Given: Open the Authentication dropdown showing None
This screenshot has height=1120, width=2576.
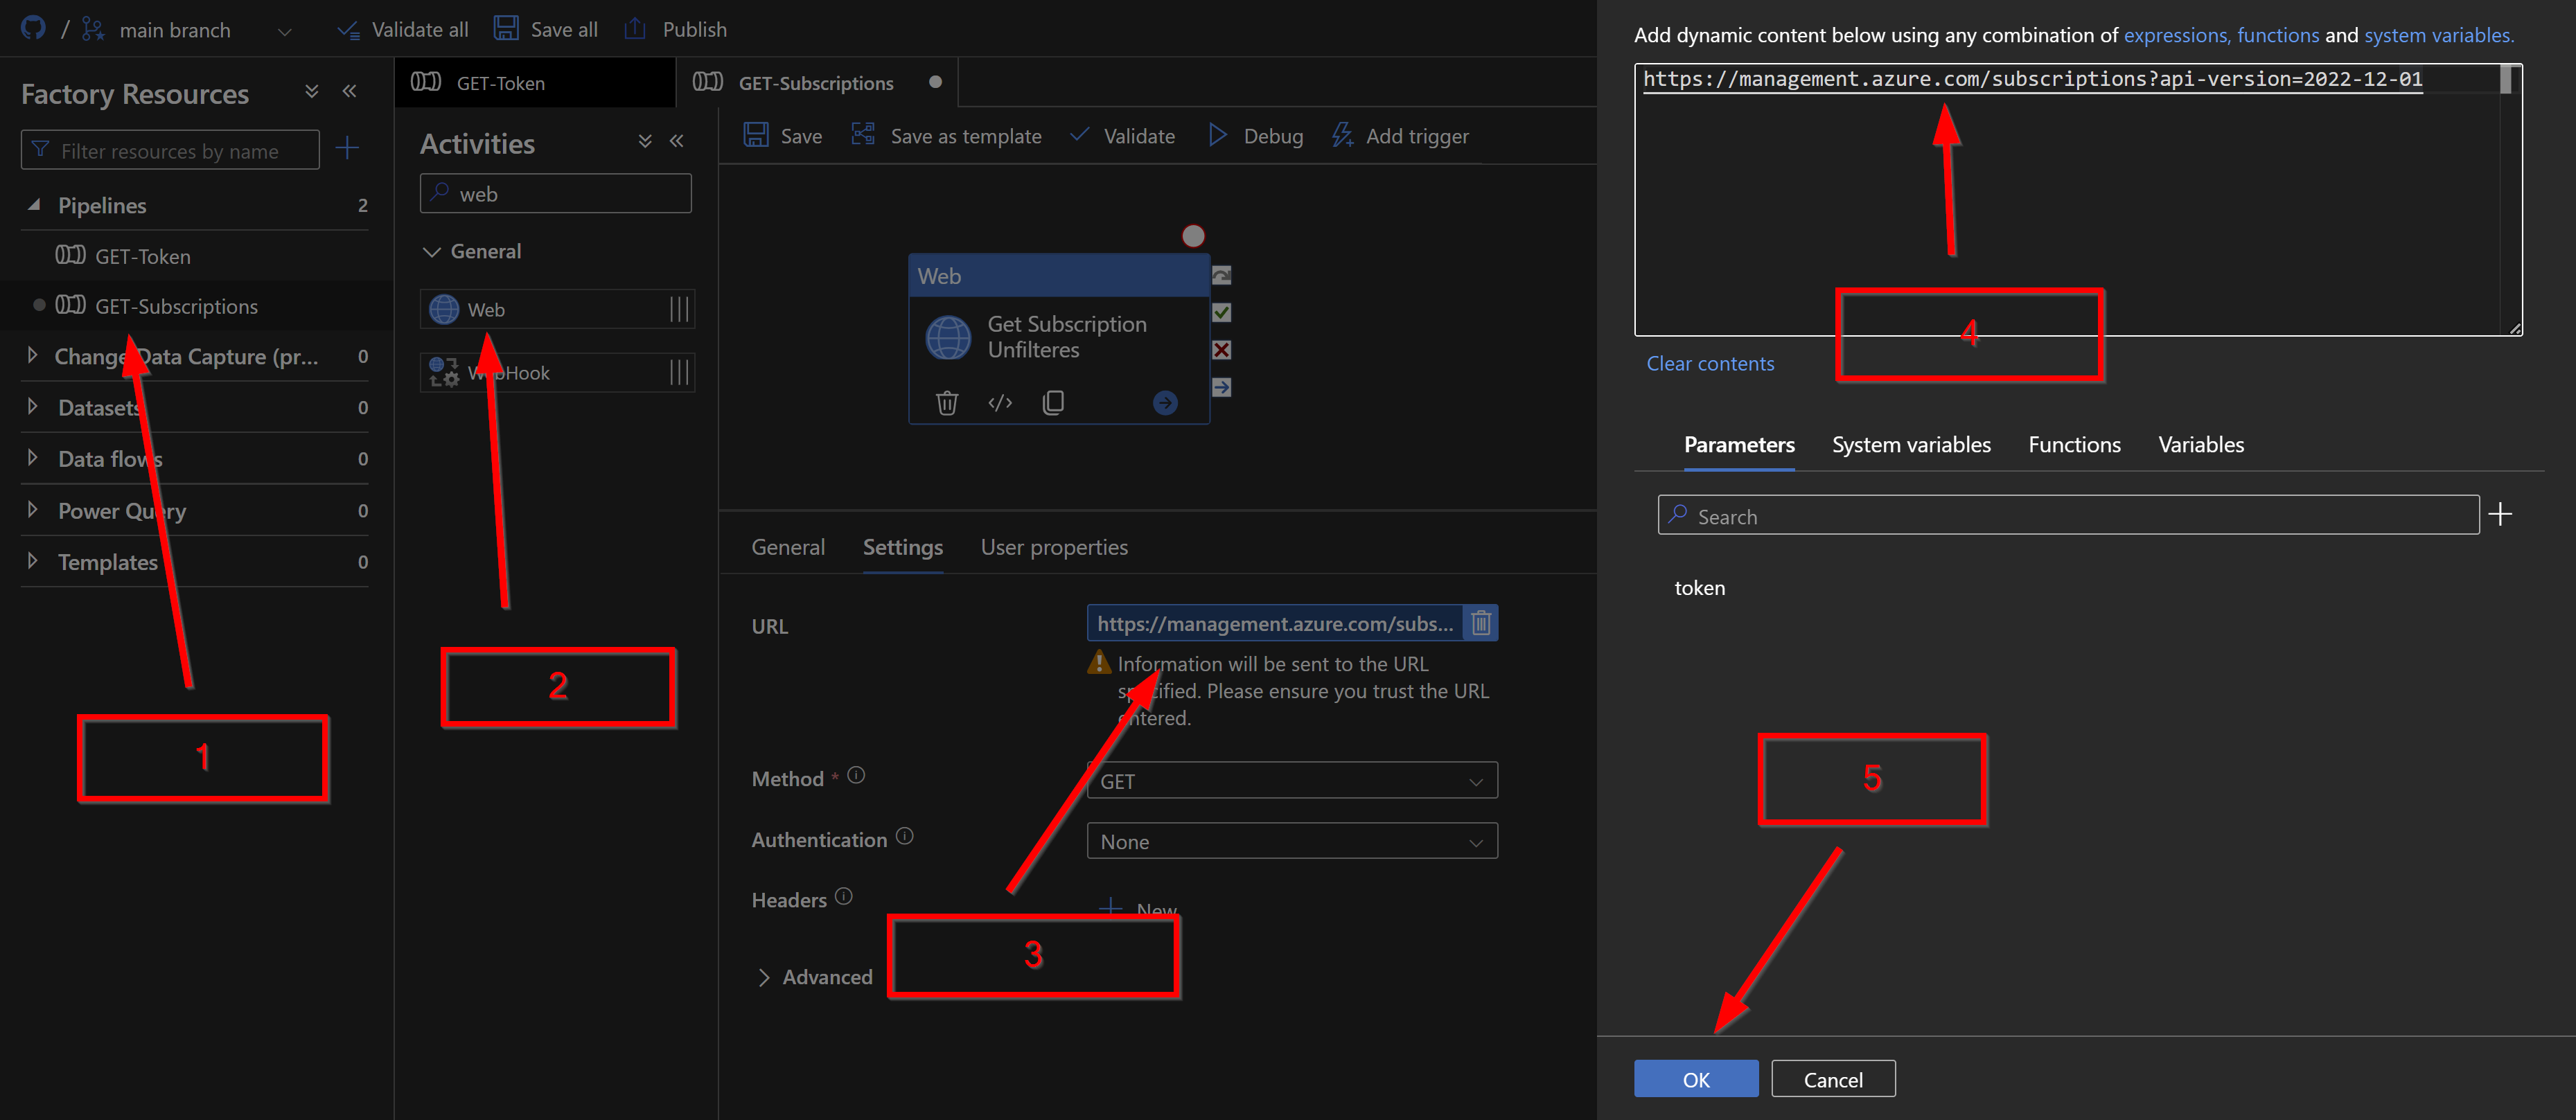Looking at the screenshot, I should (x=1292, y=841).
